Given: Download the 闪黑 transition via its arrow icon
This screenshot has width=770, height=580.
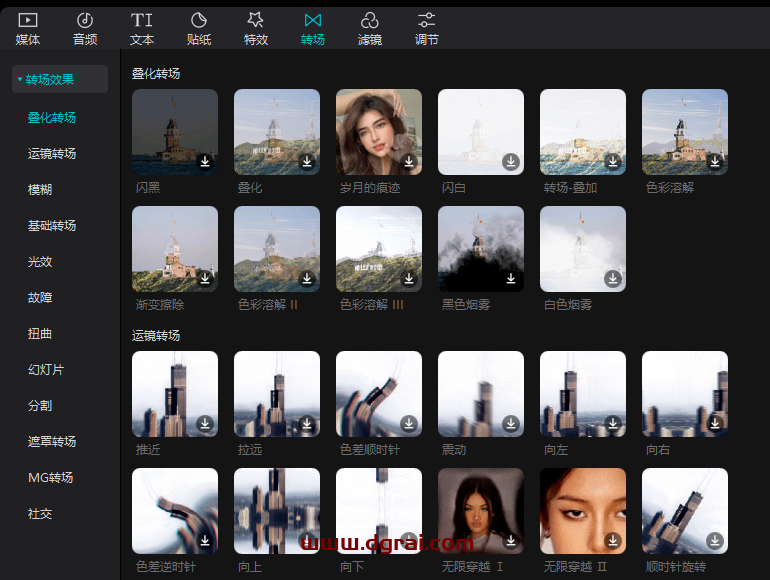Looking at the screenshot, I should (205, 162).
